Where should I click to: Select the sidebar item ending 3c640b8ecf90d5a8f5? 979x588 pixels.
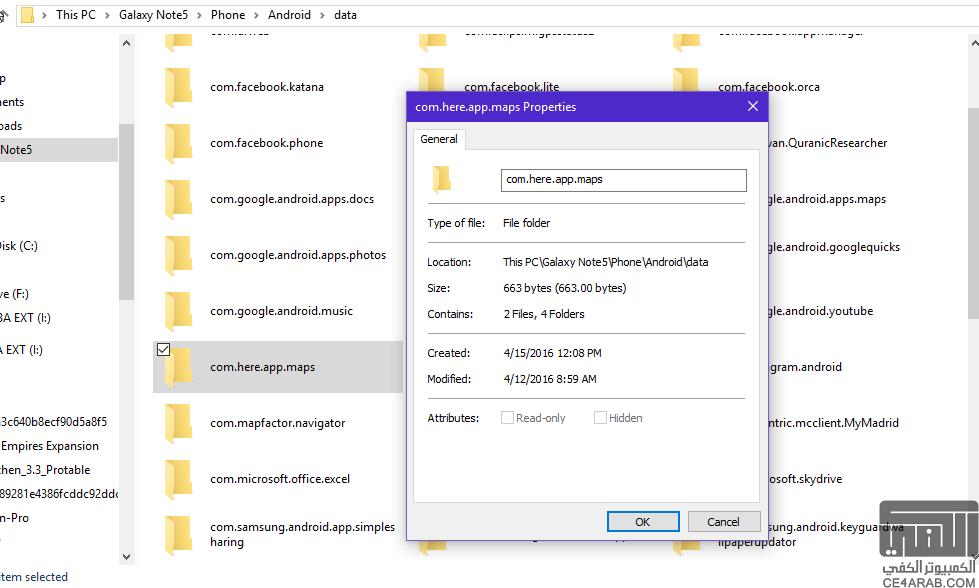[54, 421]
